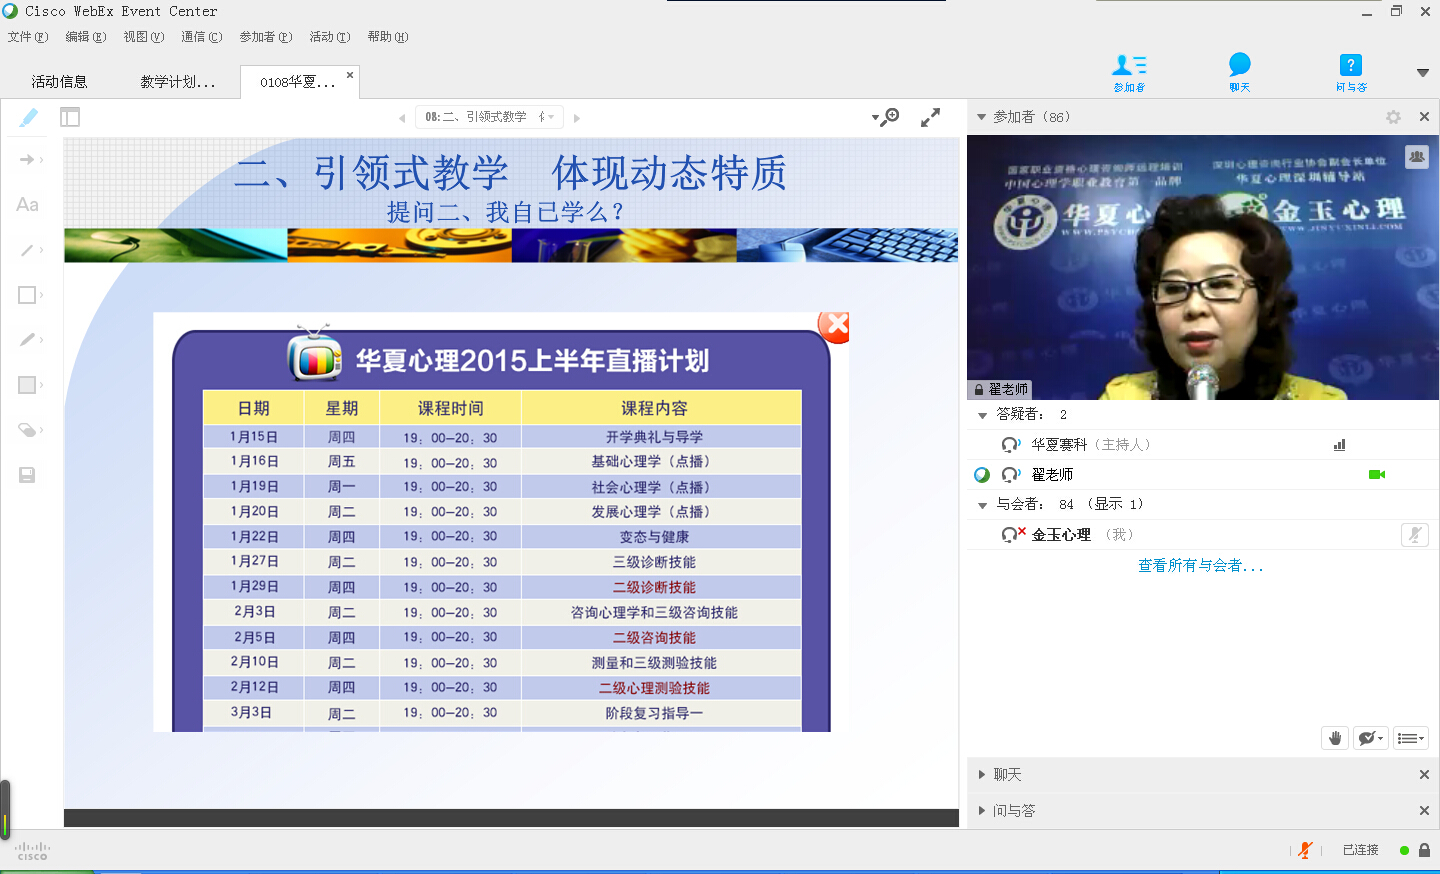Select the eraser annotation tool

point(27,430)
